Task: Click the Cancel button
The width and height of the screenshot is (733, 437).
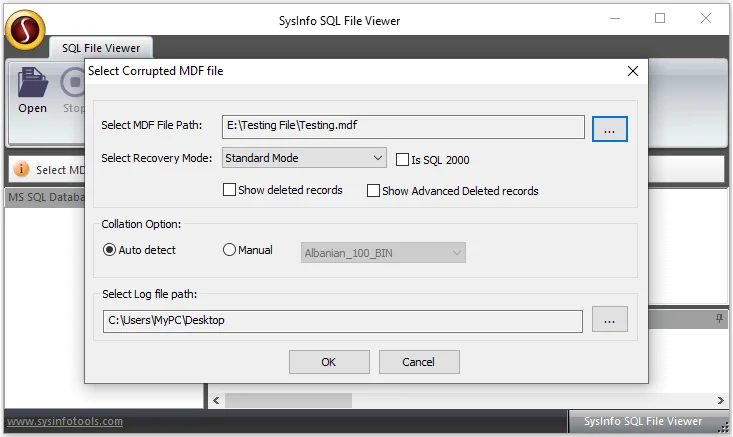Action: tap(419, 362)
